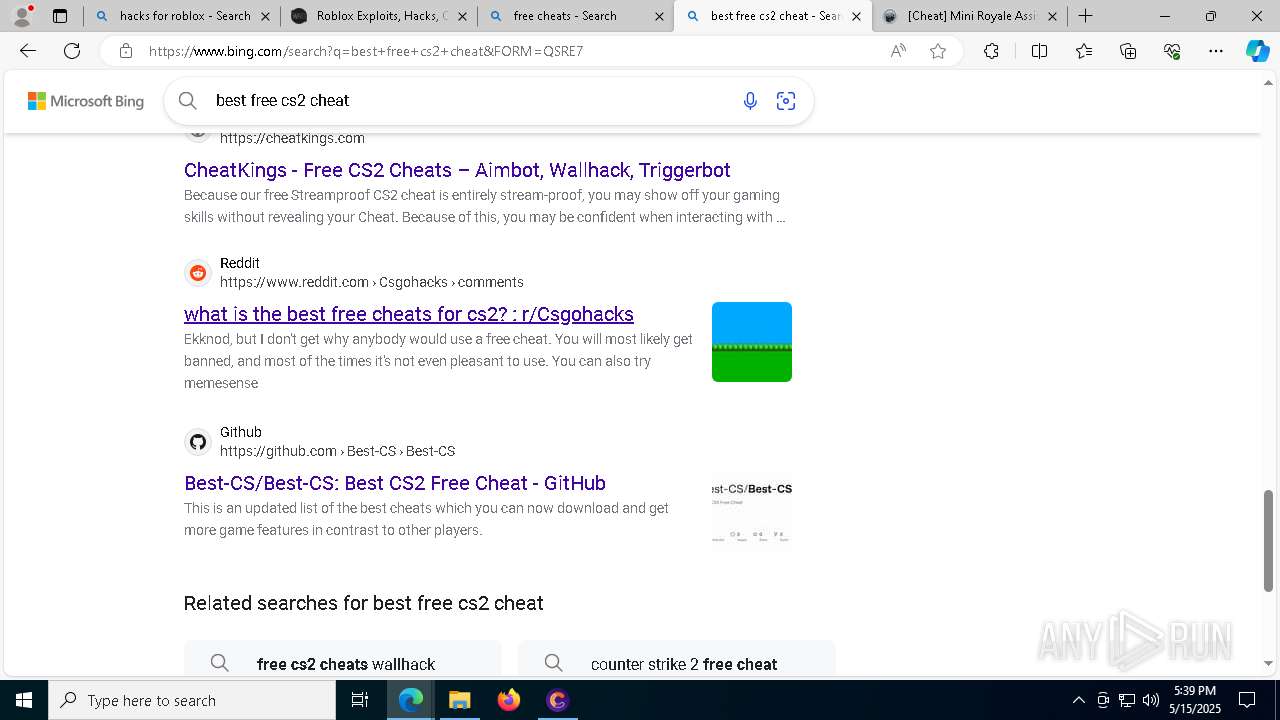
Task: Launch Firefox from the taskbar
Action: pyautogui.click(x=508, y=700)
